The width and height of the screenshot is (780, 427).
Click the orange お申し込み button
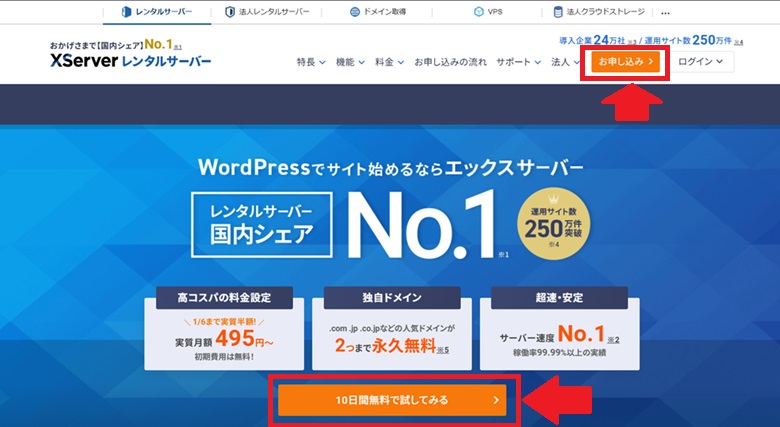625,62
